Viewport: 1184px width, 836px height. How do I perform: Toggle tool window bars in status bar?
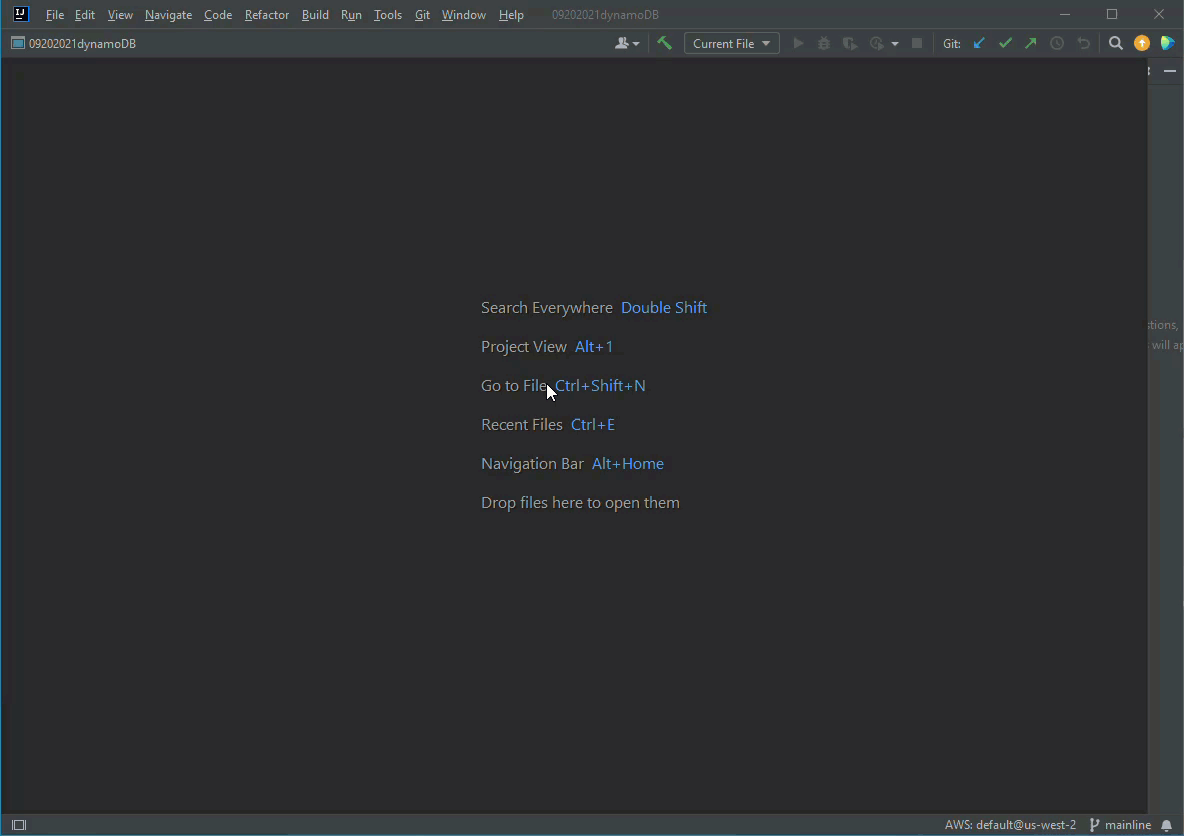coord(18,825)
